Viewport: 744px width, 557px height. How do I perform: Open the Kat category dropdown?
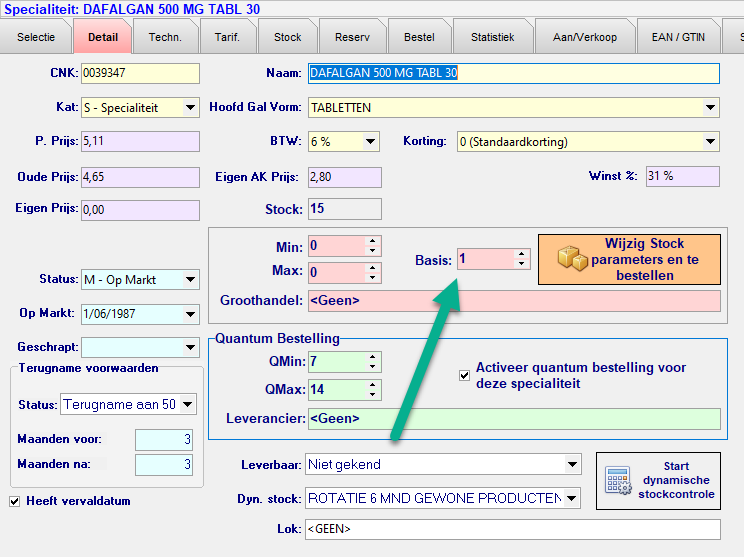tap(190, 108)
